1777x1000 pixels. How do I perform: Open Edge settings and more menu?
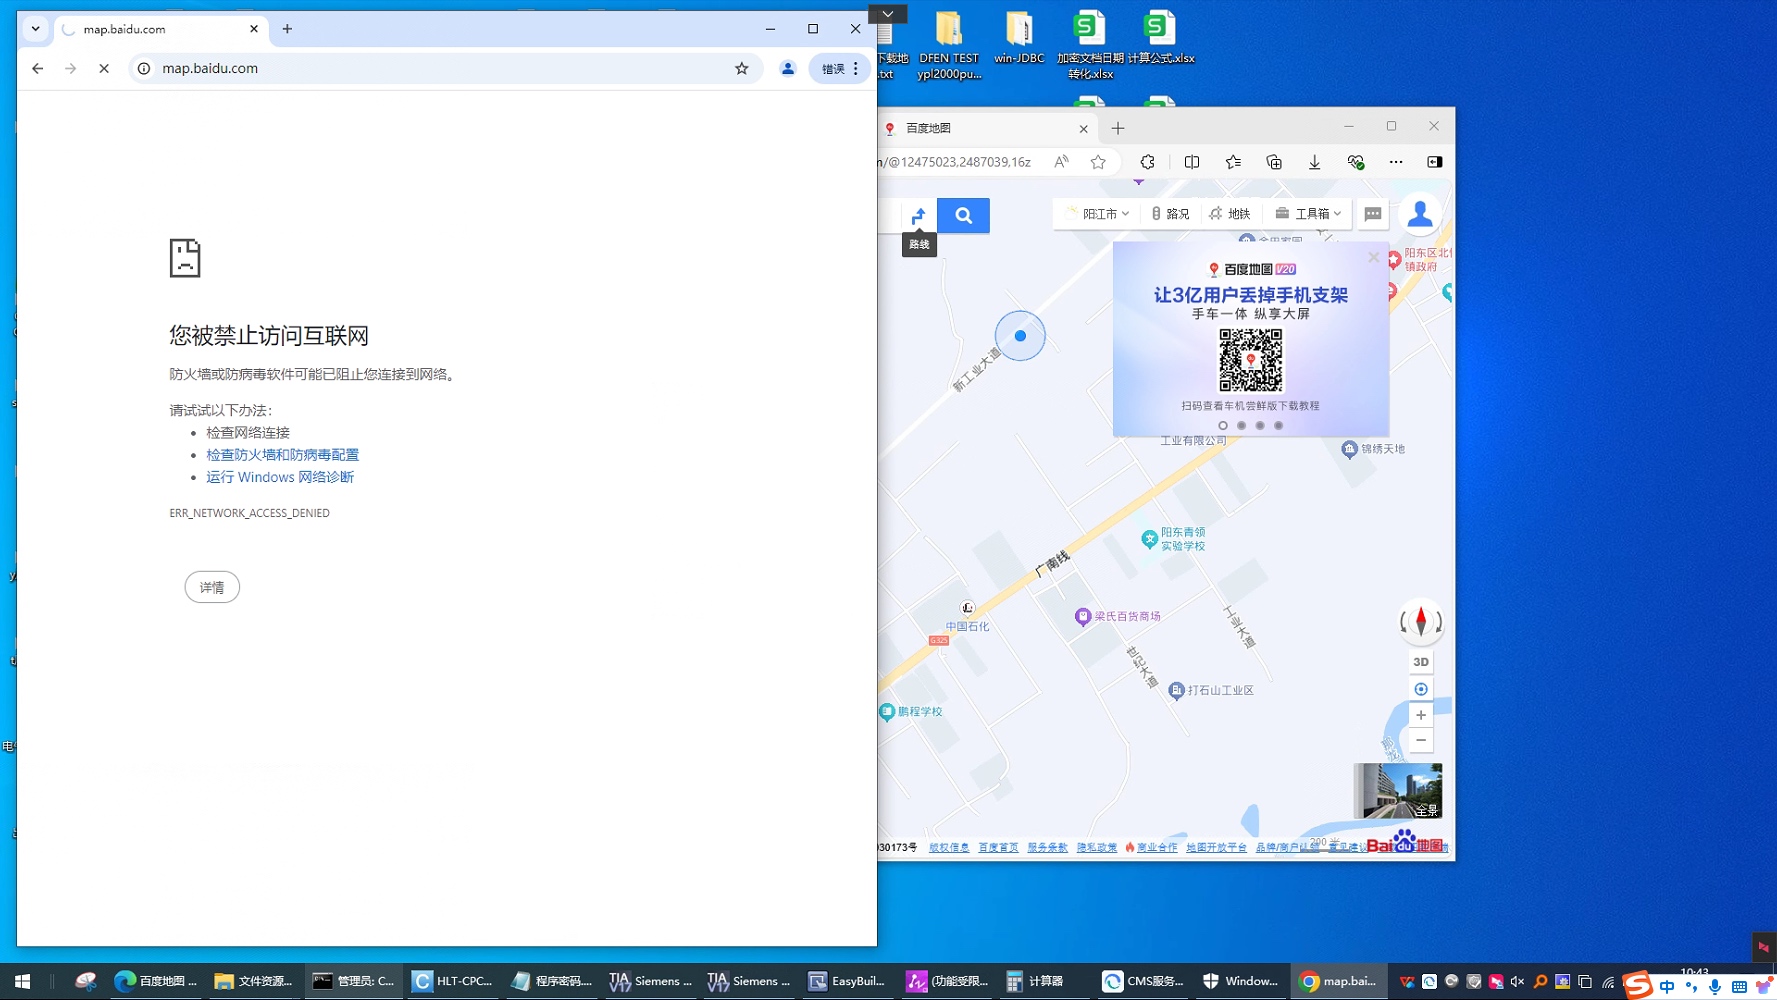[1396, 162]
